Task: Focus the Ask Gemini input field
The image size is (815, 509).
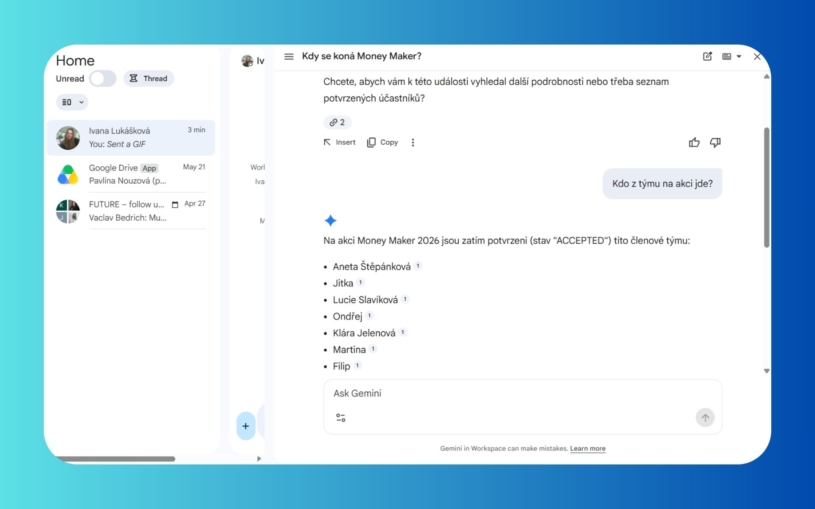Action: (522, 394)
